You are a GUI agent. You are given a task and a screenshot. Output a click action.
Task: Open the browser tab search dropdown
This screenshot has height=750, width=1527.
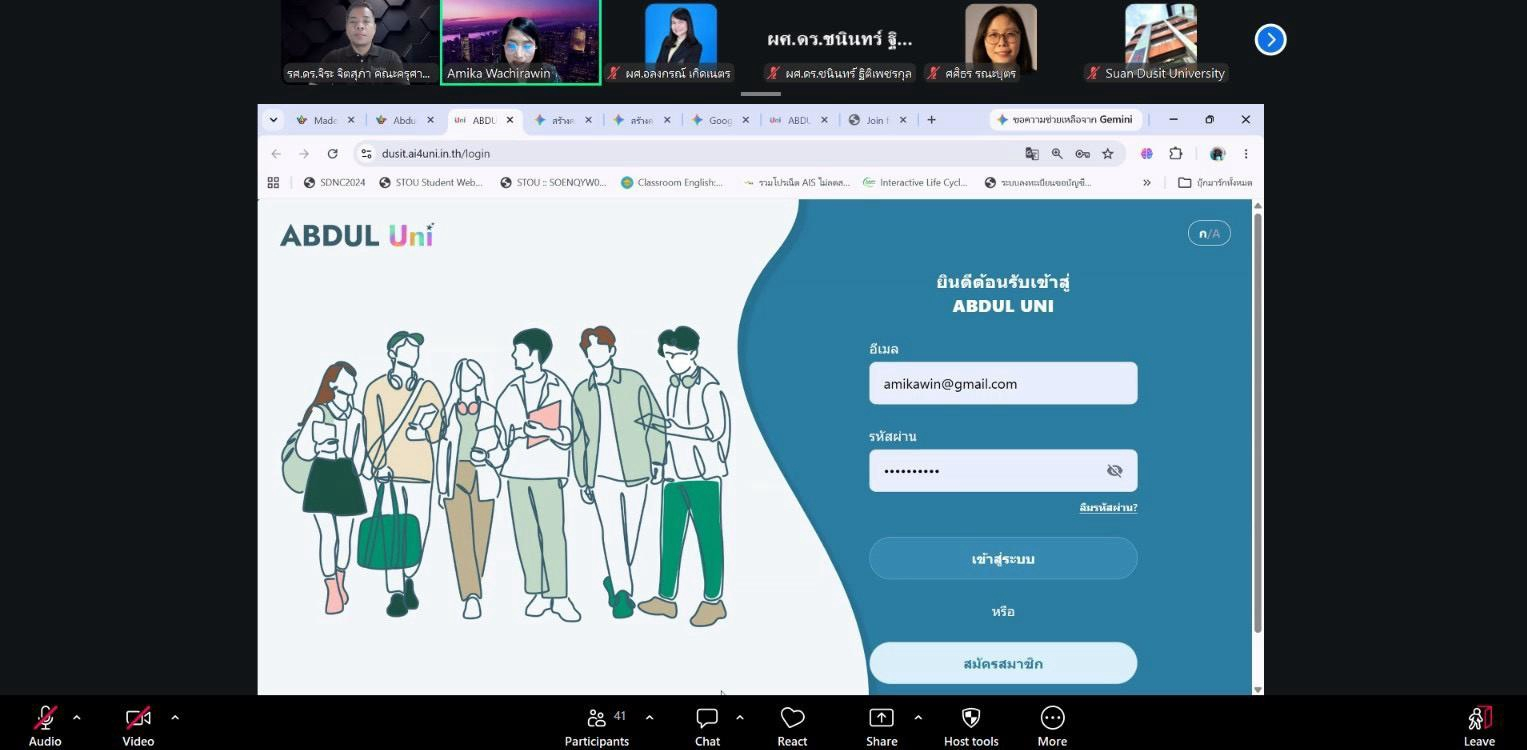[273, 120]
